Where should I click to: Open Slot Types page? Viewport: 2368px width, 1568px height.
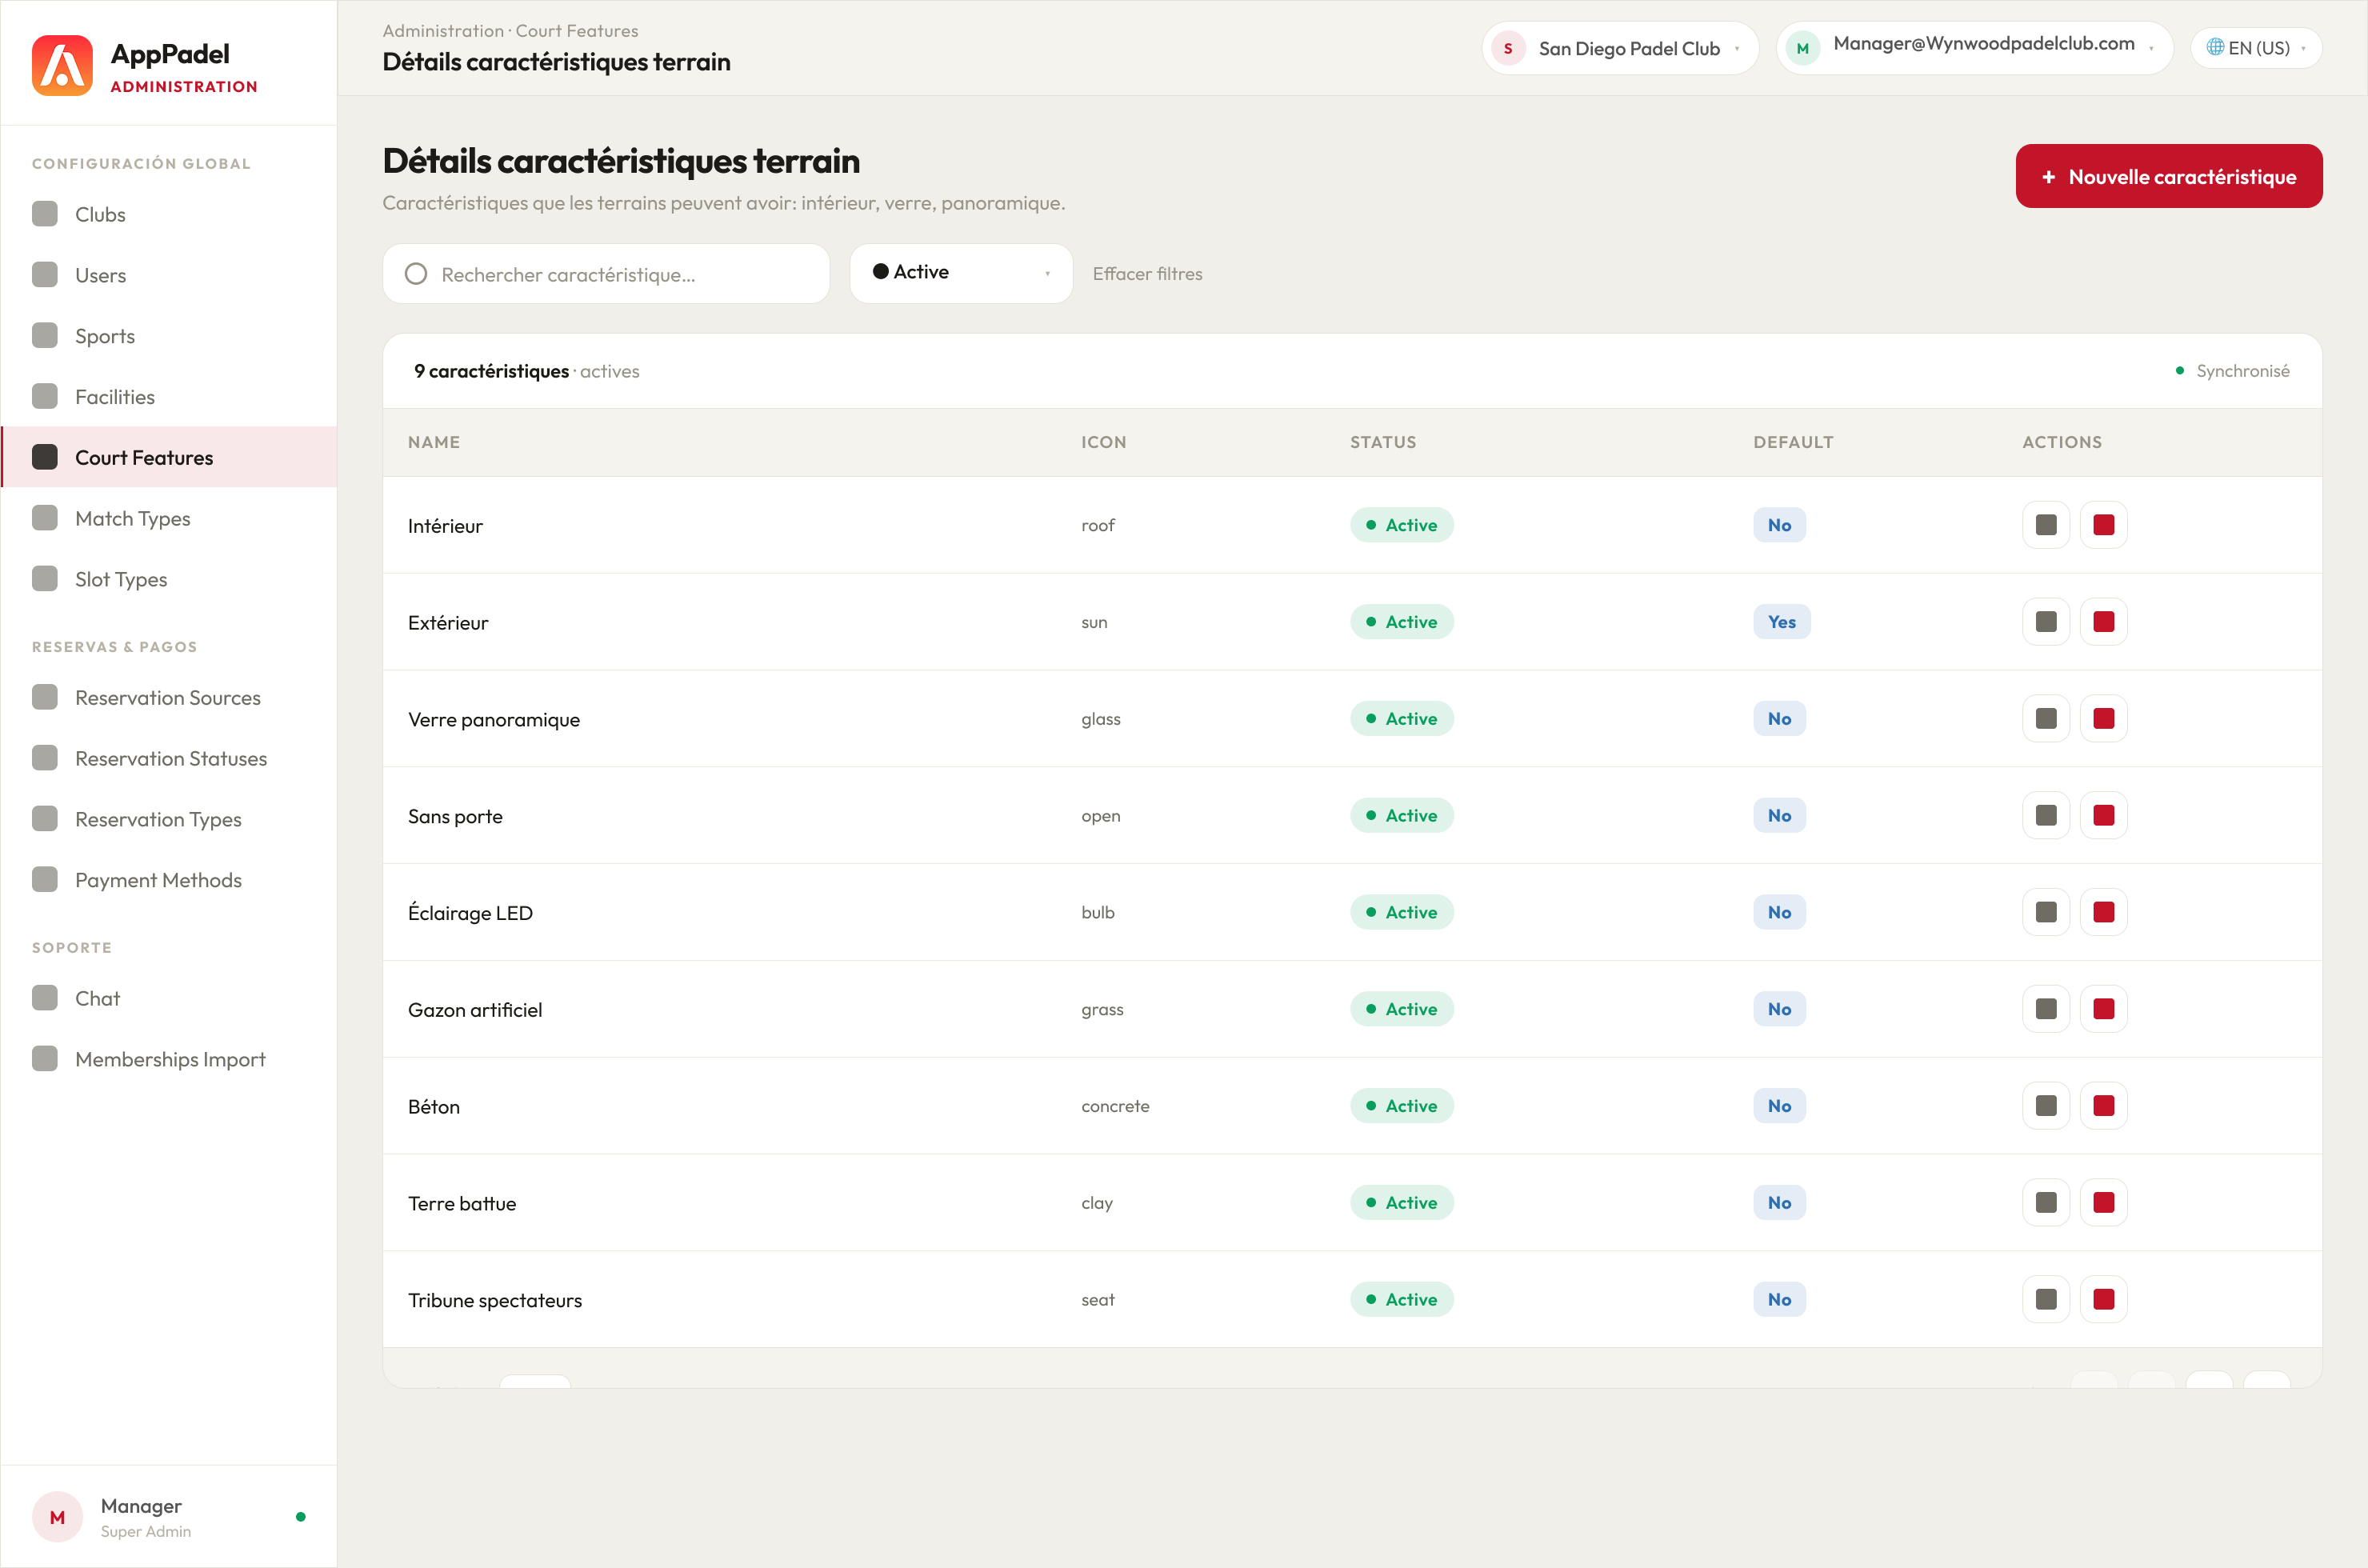168,579
